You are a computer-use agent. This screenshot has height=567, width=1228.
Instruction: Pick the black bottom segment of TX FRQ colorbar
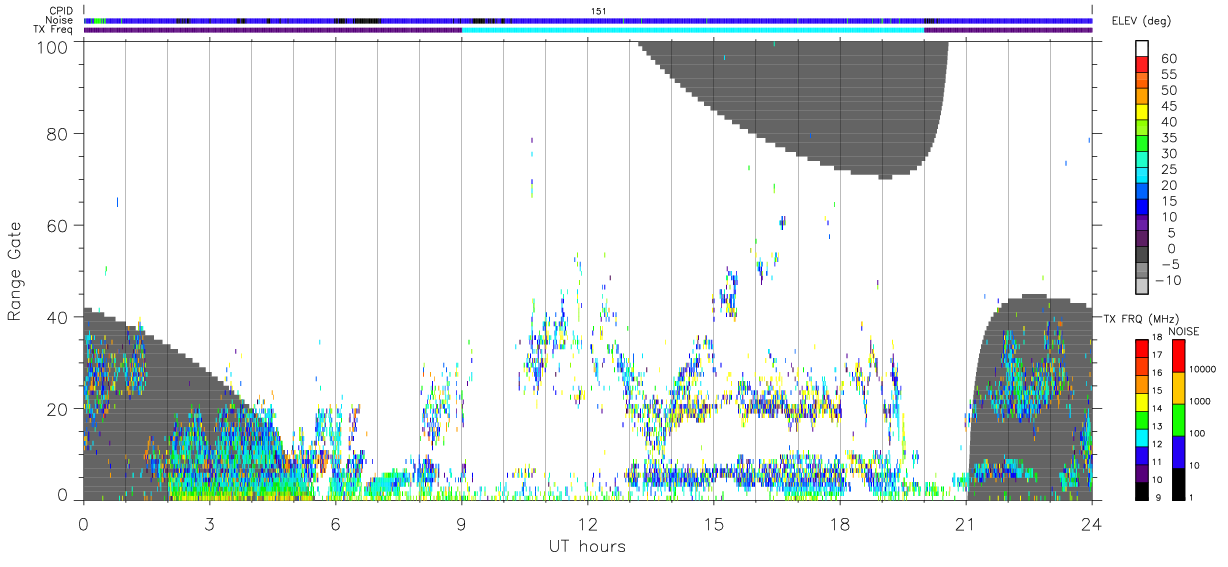point(1143,491)
